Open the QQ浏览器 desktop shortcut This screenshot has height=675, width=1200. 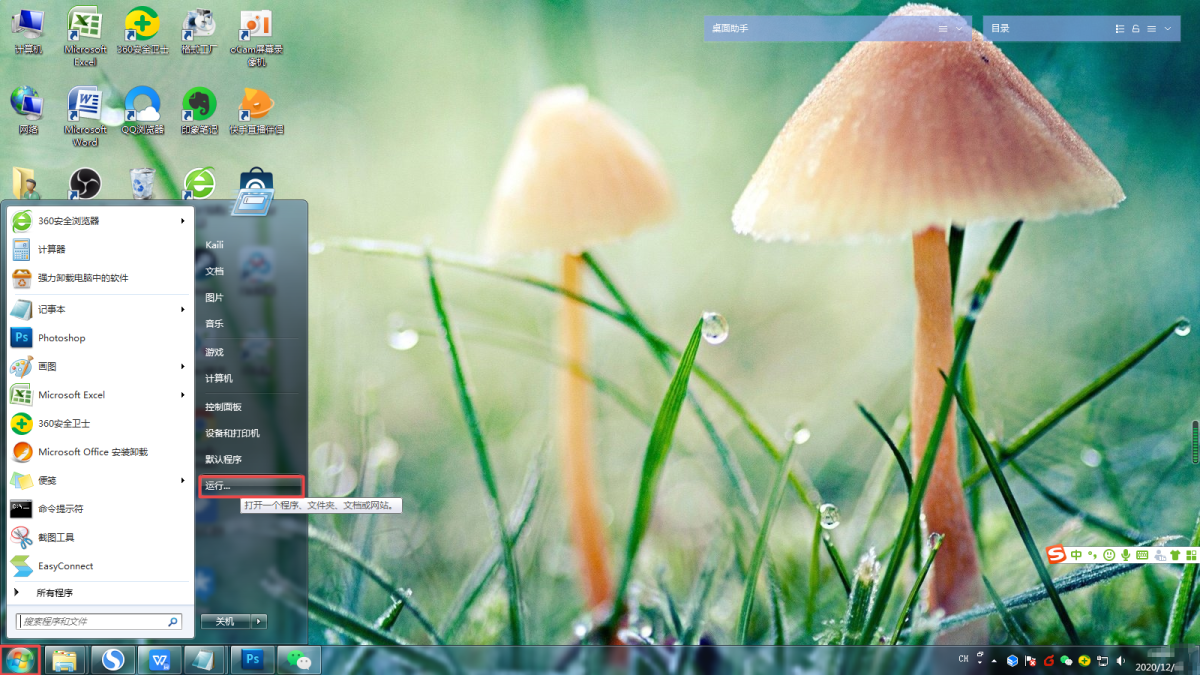point(142,103)
